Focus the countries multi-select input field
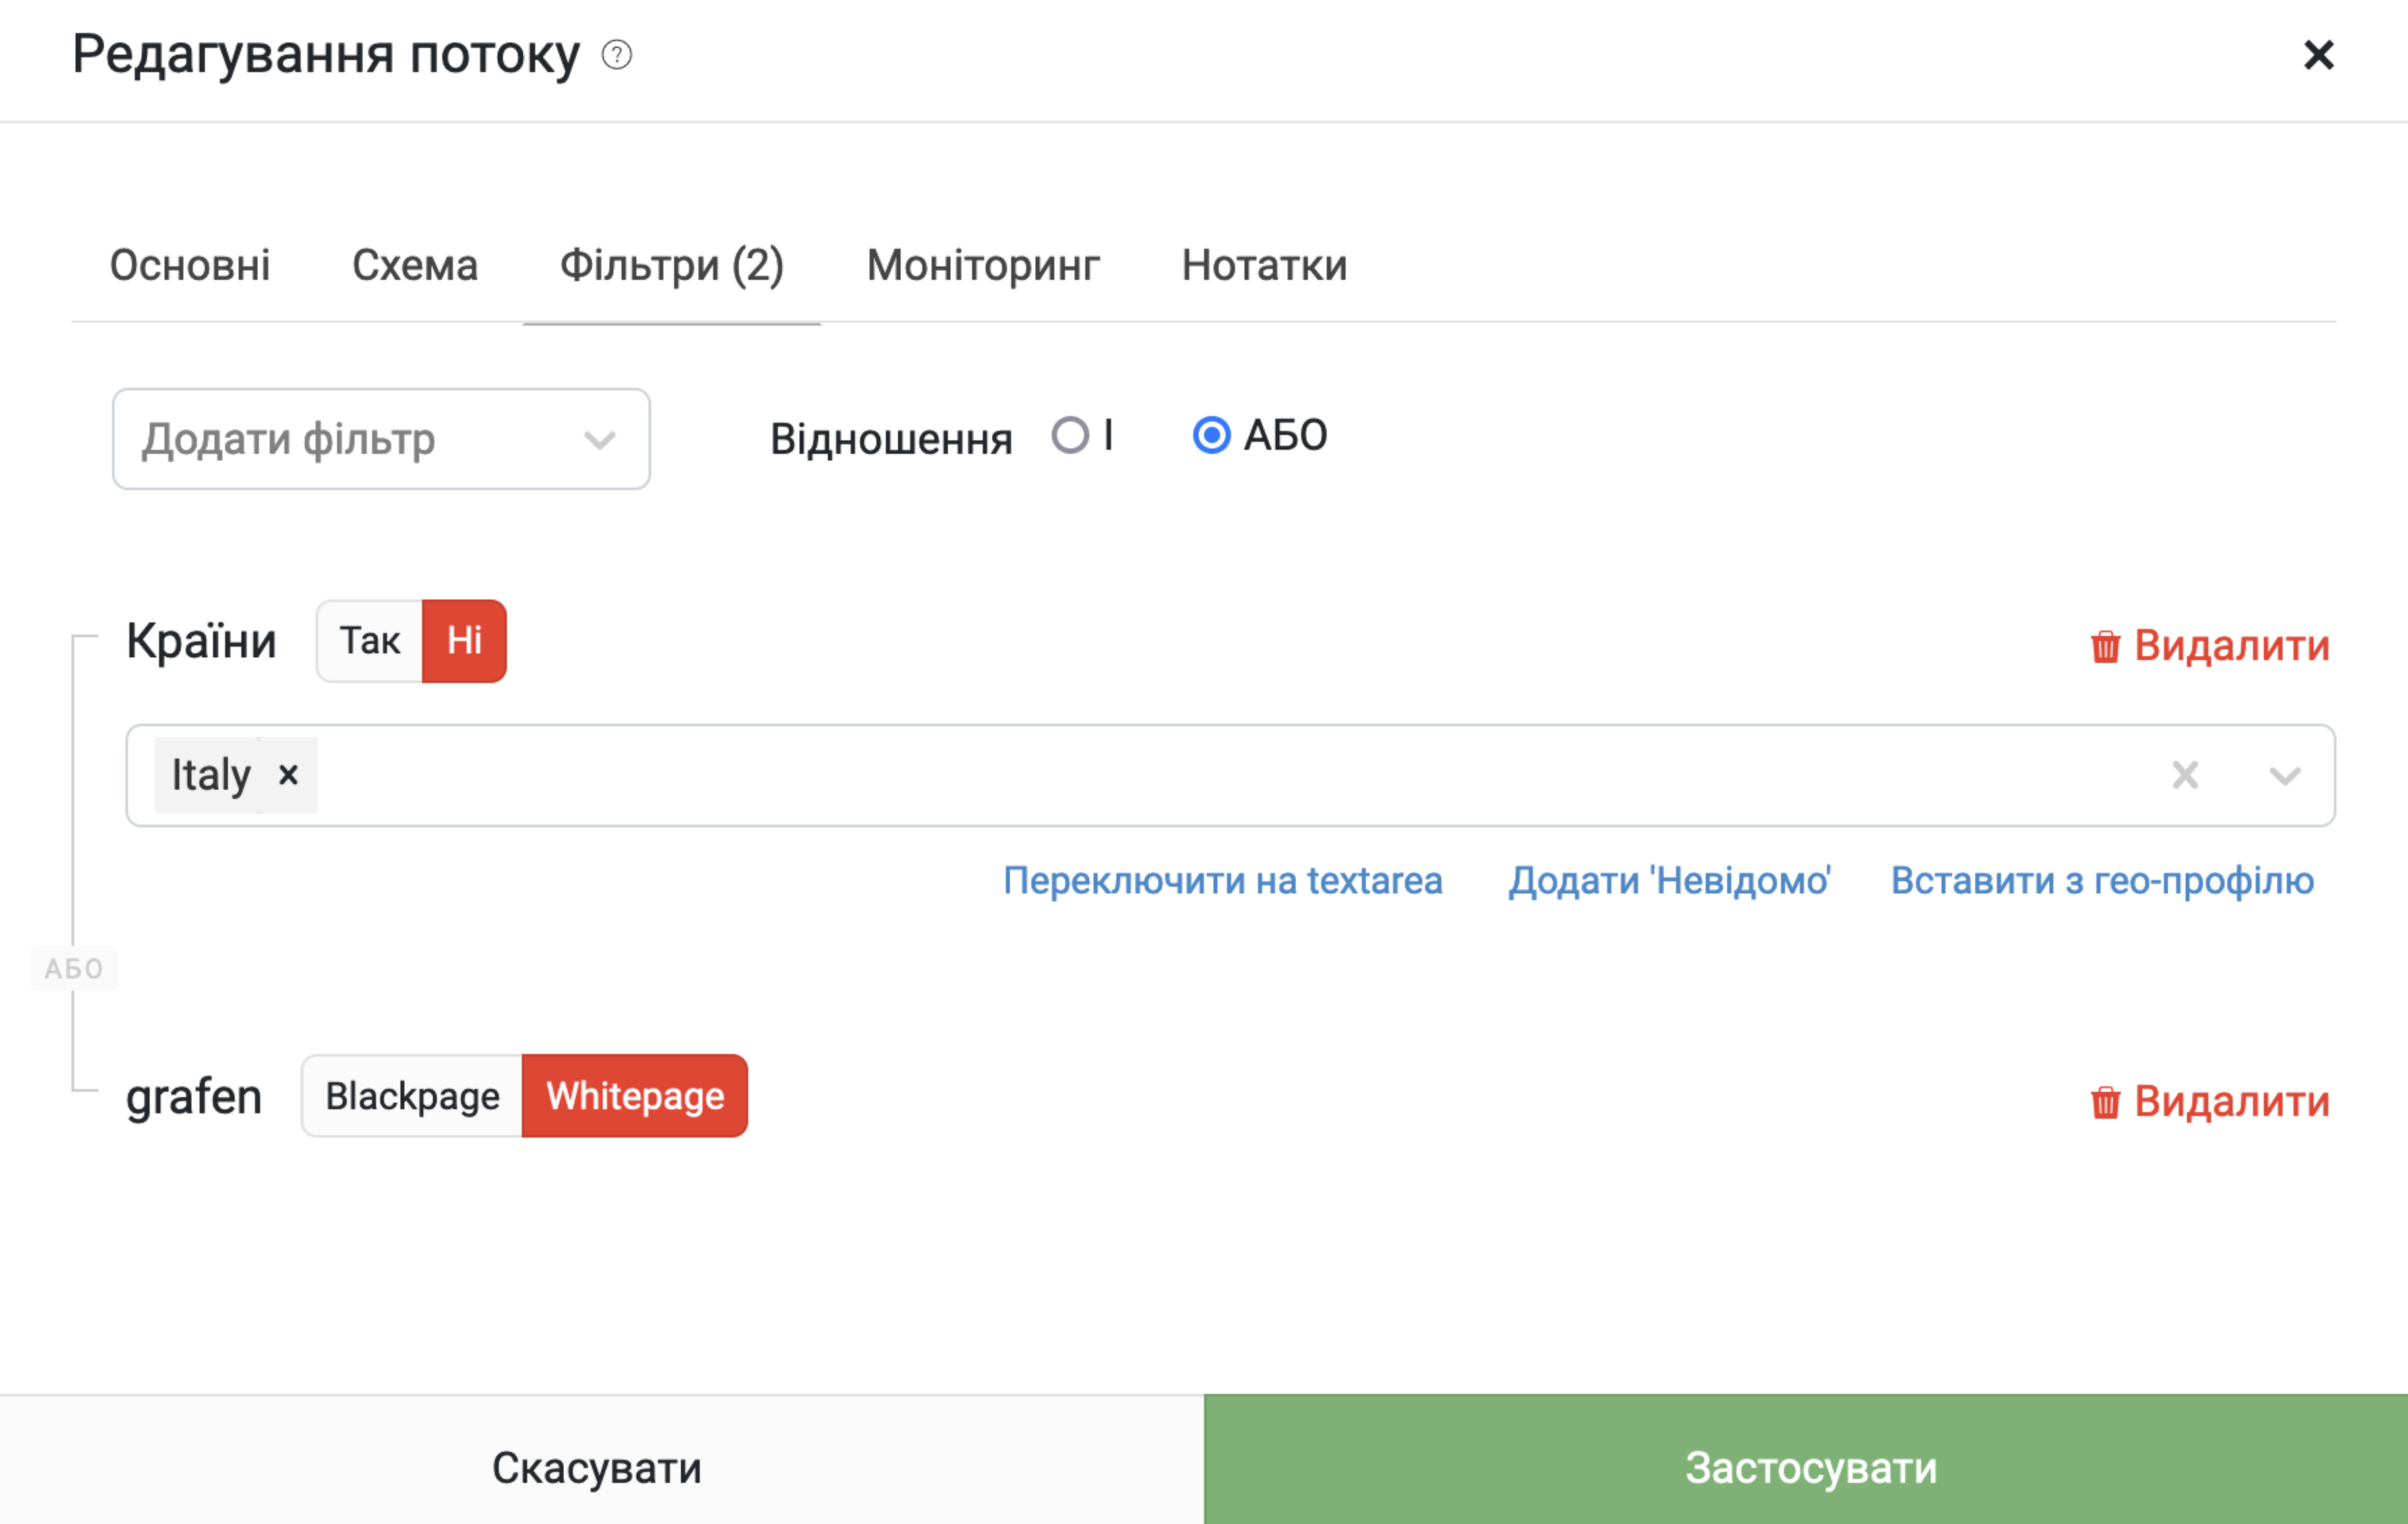The image size is (2408, 1524). pos(1230,775)
